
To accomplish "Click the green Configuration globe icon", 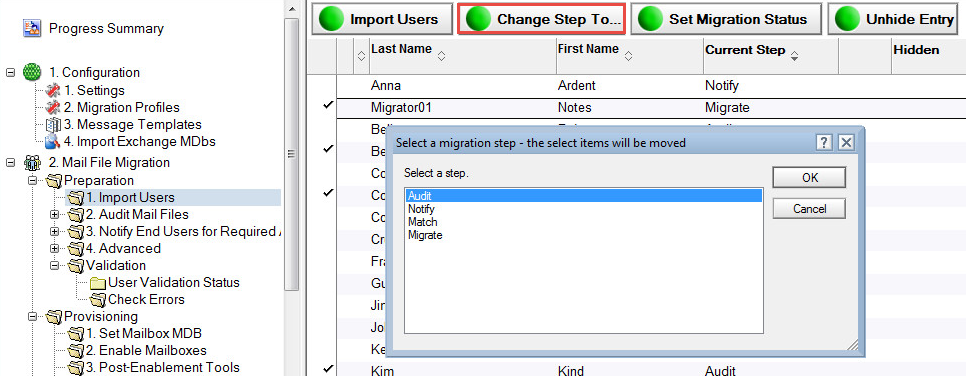I will click(x=31, y=72).
